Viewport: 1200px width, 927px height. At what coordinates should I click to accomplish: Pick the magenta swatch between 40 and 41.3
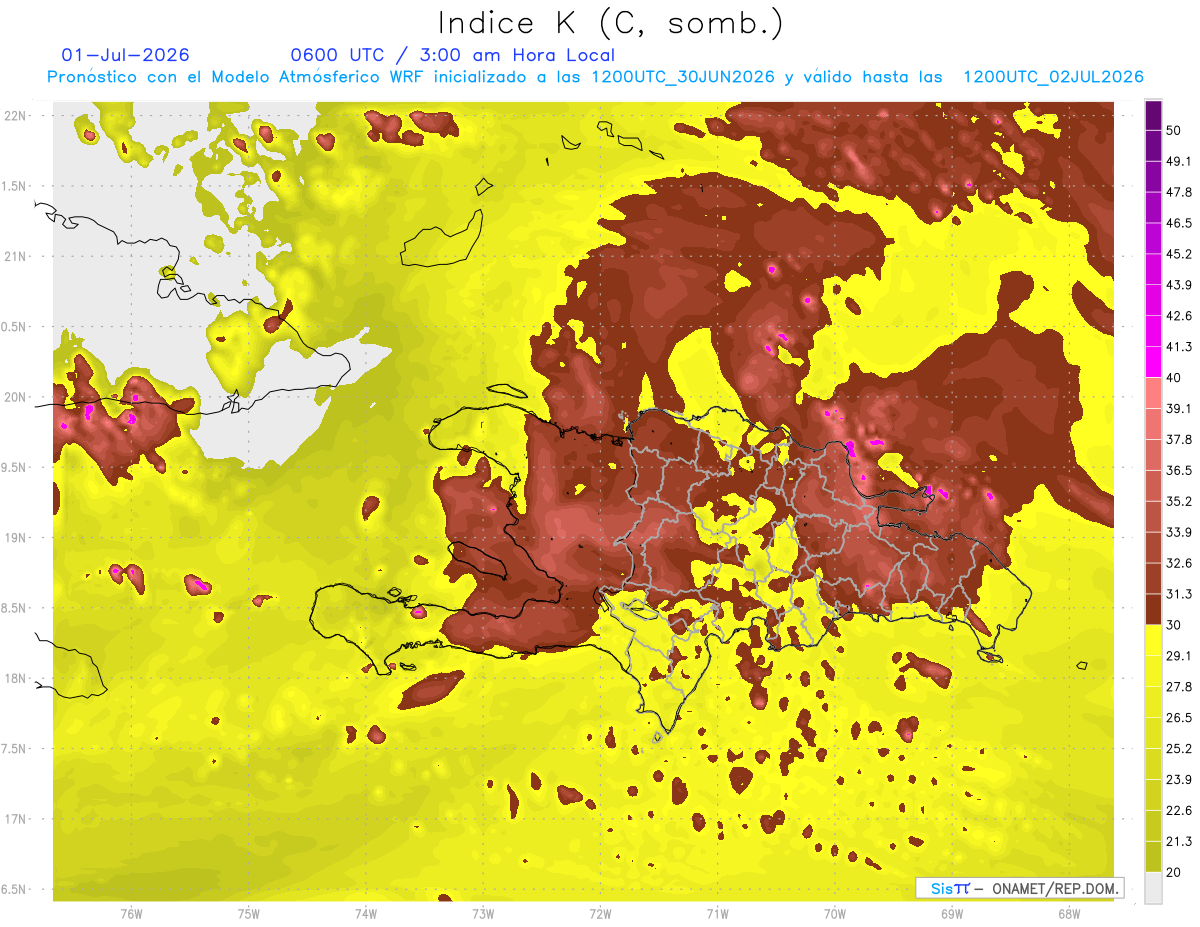click(x=1153, y=362)
